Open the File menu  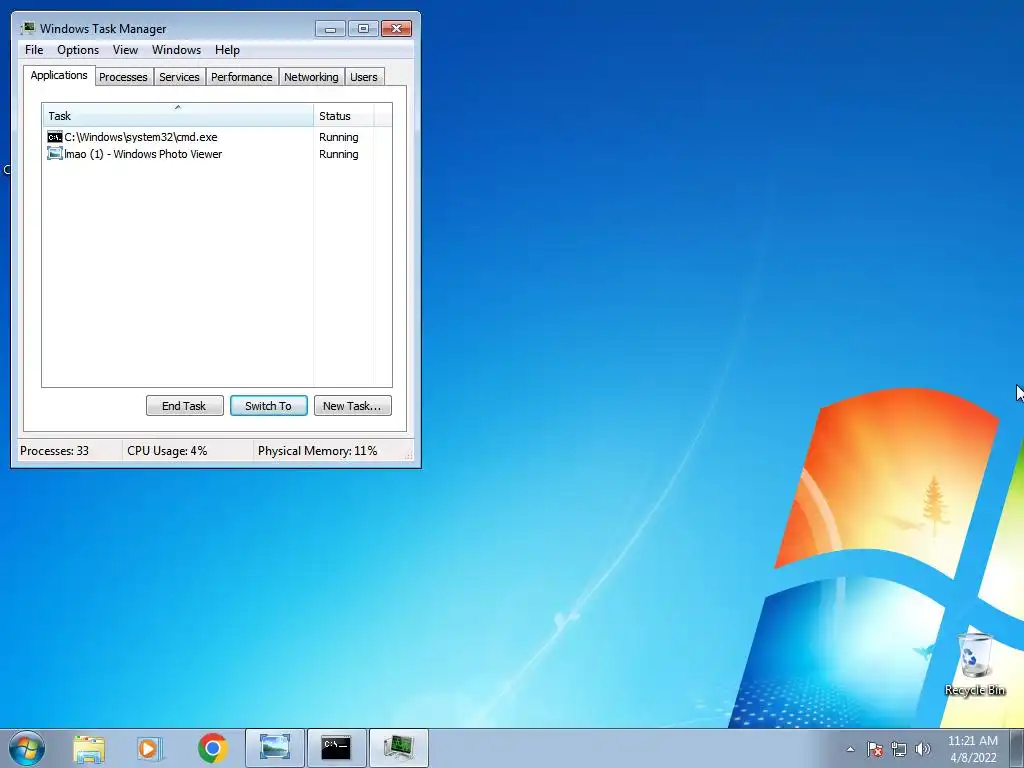tap(34, 50)
